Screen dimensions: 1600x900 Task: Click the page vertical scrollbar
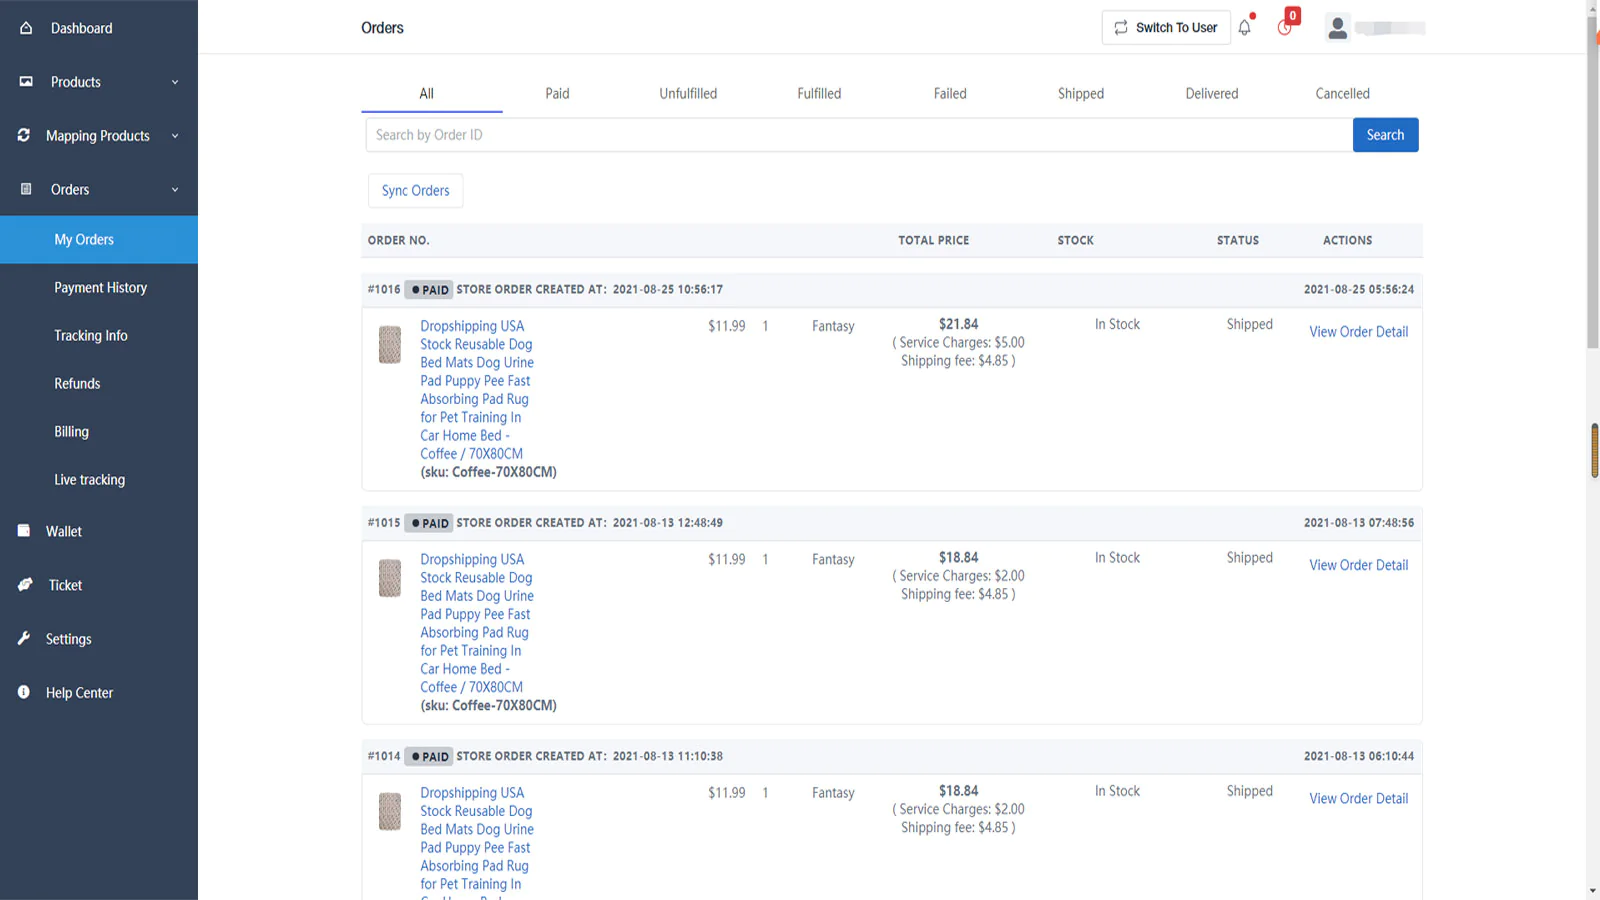pos(1592,180)
